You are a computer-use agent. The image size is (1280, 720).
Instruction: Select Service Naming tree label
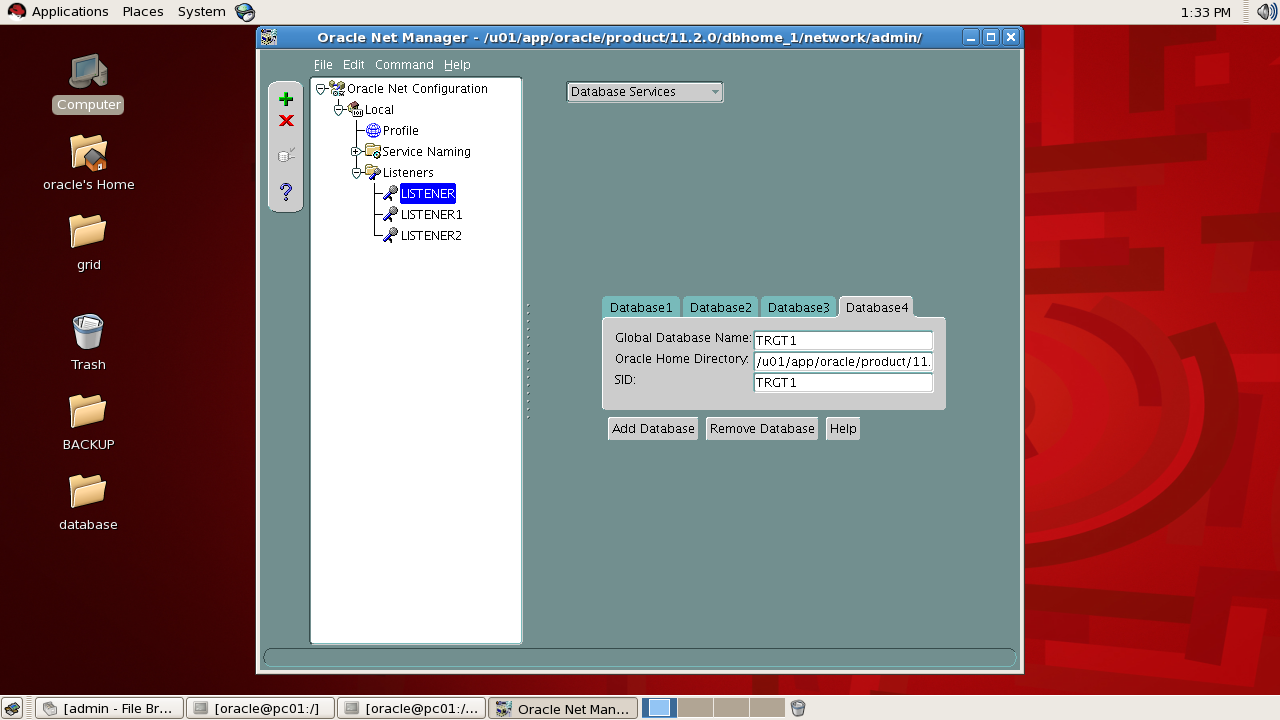click(426, 151)
